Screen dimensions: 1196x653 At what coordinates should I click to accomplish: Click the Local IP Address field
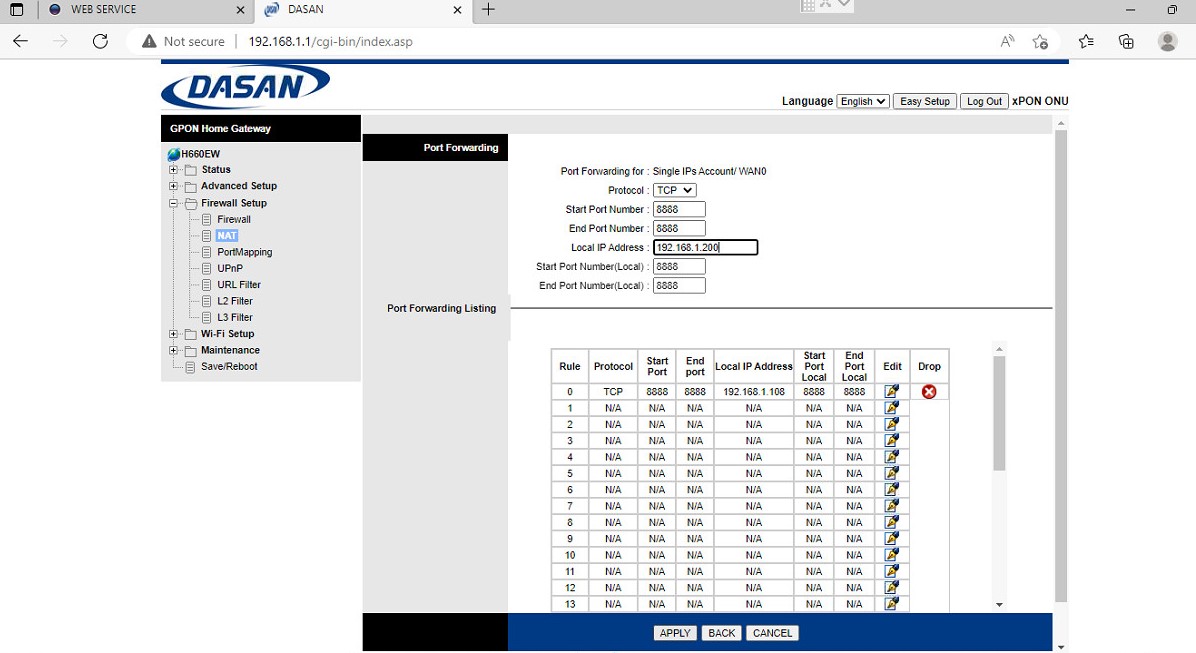[704, 247]
